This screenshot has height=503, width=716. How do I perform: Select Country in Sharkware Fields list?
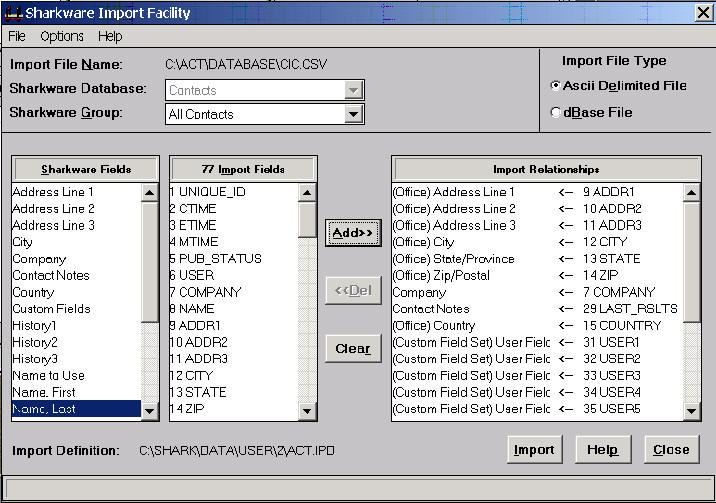[76, 292]
